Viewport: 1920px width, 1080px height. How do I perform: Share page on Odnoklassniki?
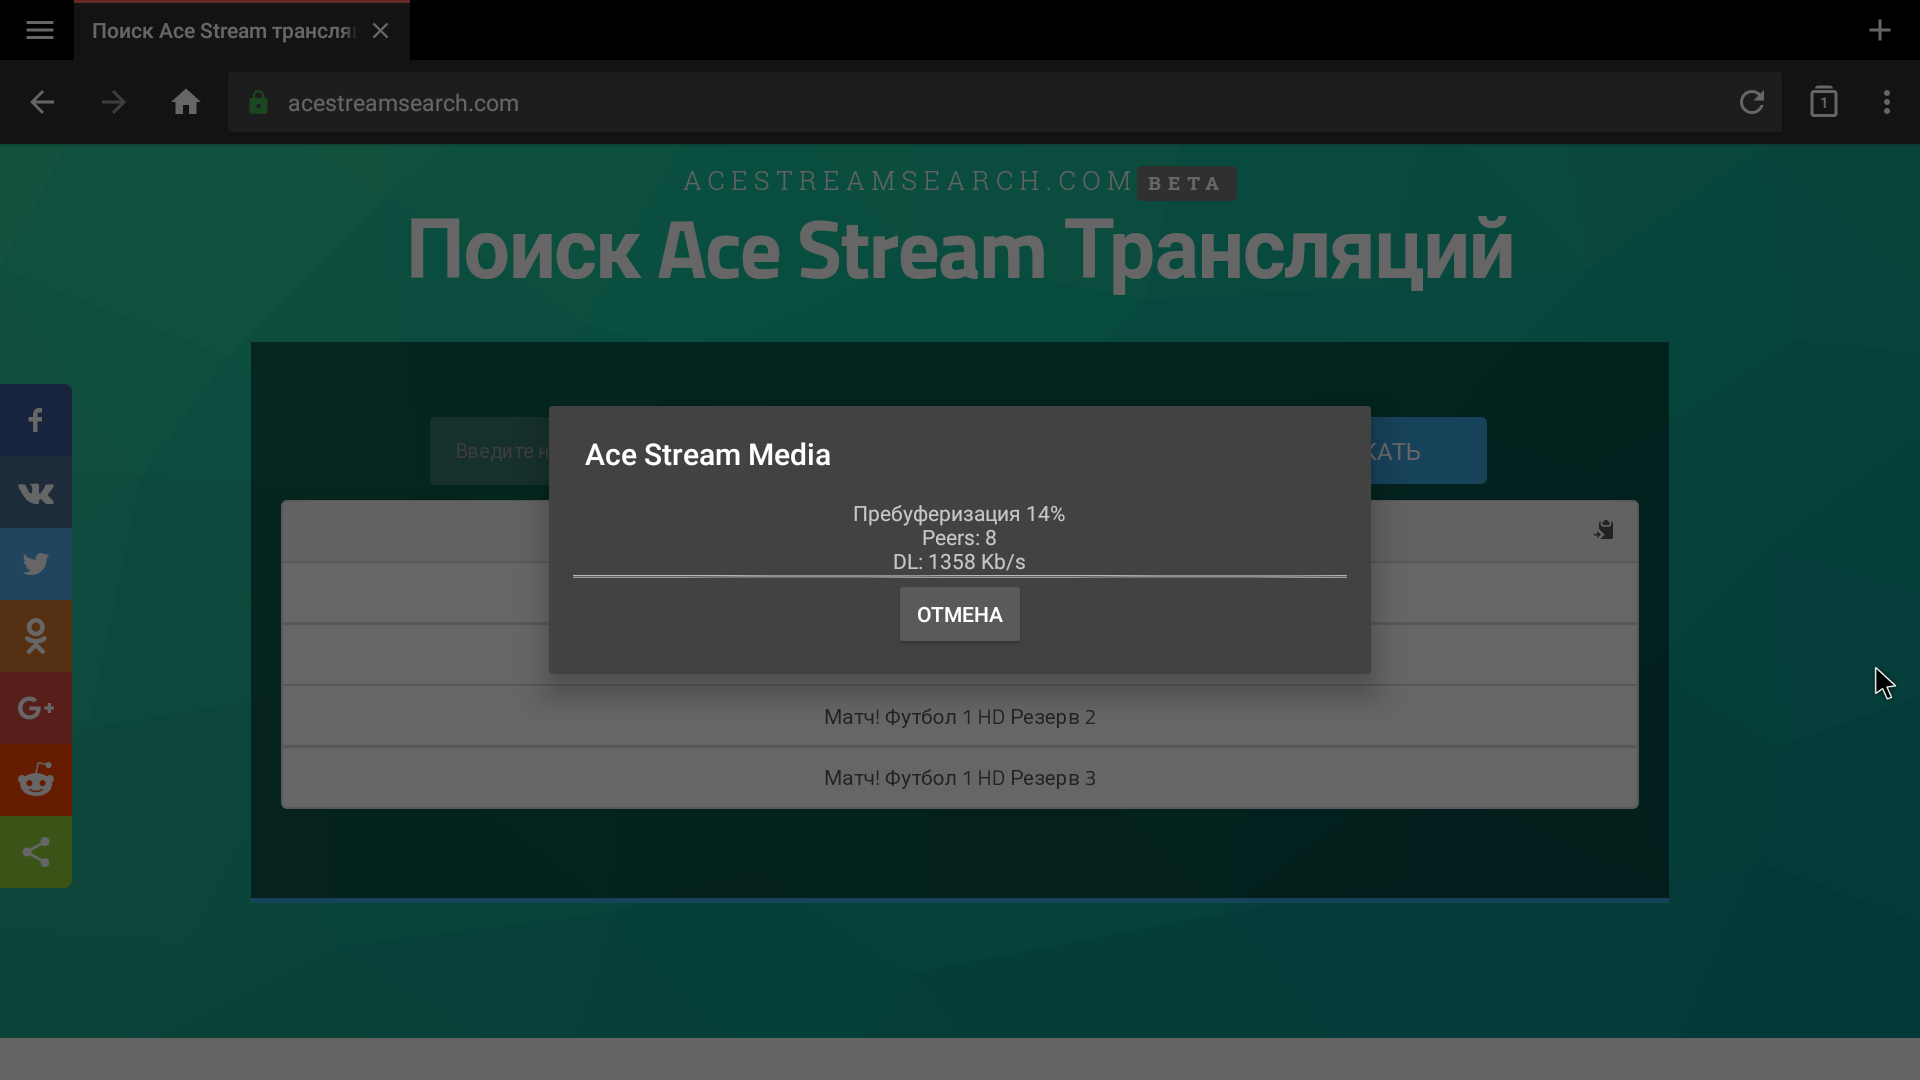pos(36,636)
